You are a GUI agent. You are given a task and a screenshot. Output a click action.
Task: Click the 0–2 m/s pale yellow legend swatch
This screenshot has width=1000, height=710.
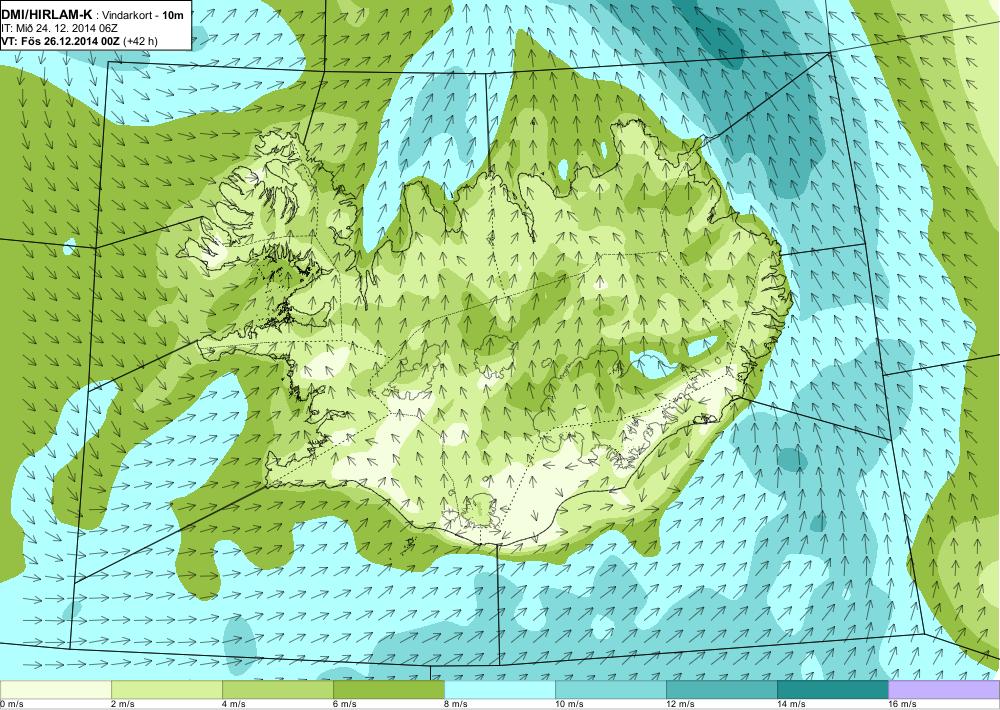click(55, 690)
